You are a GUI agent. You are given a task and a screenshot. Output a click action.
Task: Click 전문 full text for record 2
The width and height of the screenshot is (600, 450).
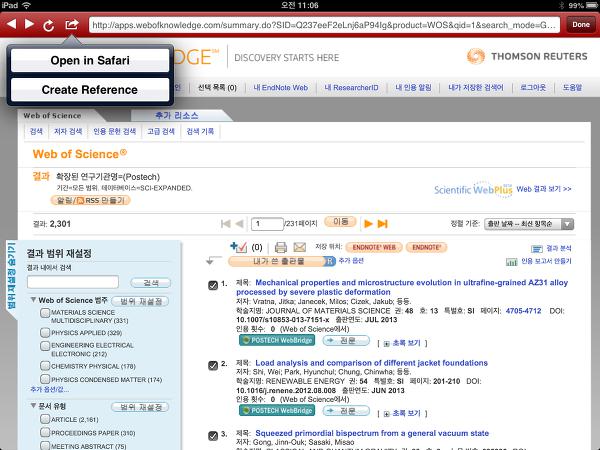(x=346, y=411)
